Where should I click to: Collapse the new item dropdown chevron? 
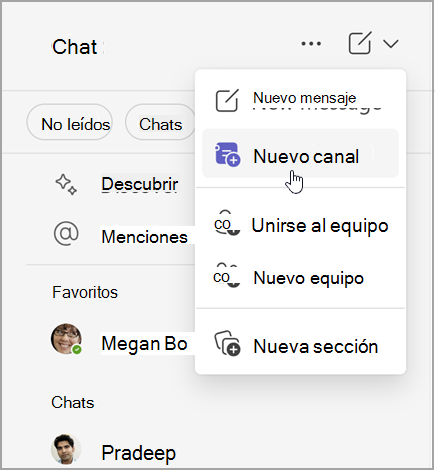pos(391,44)
